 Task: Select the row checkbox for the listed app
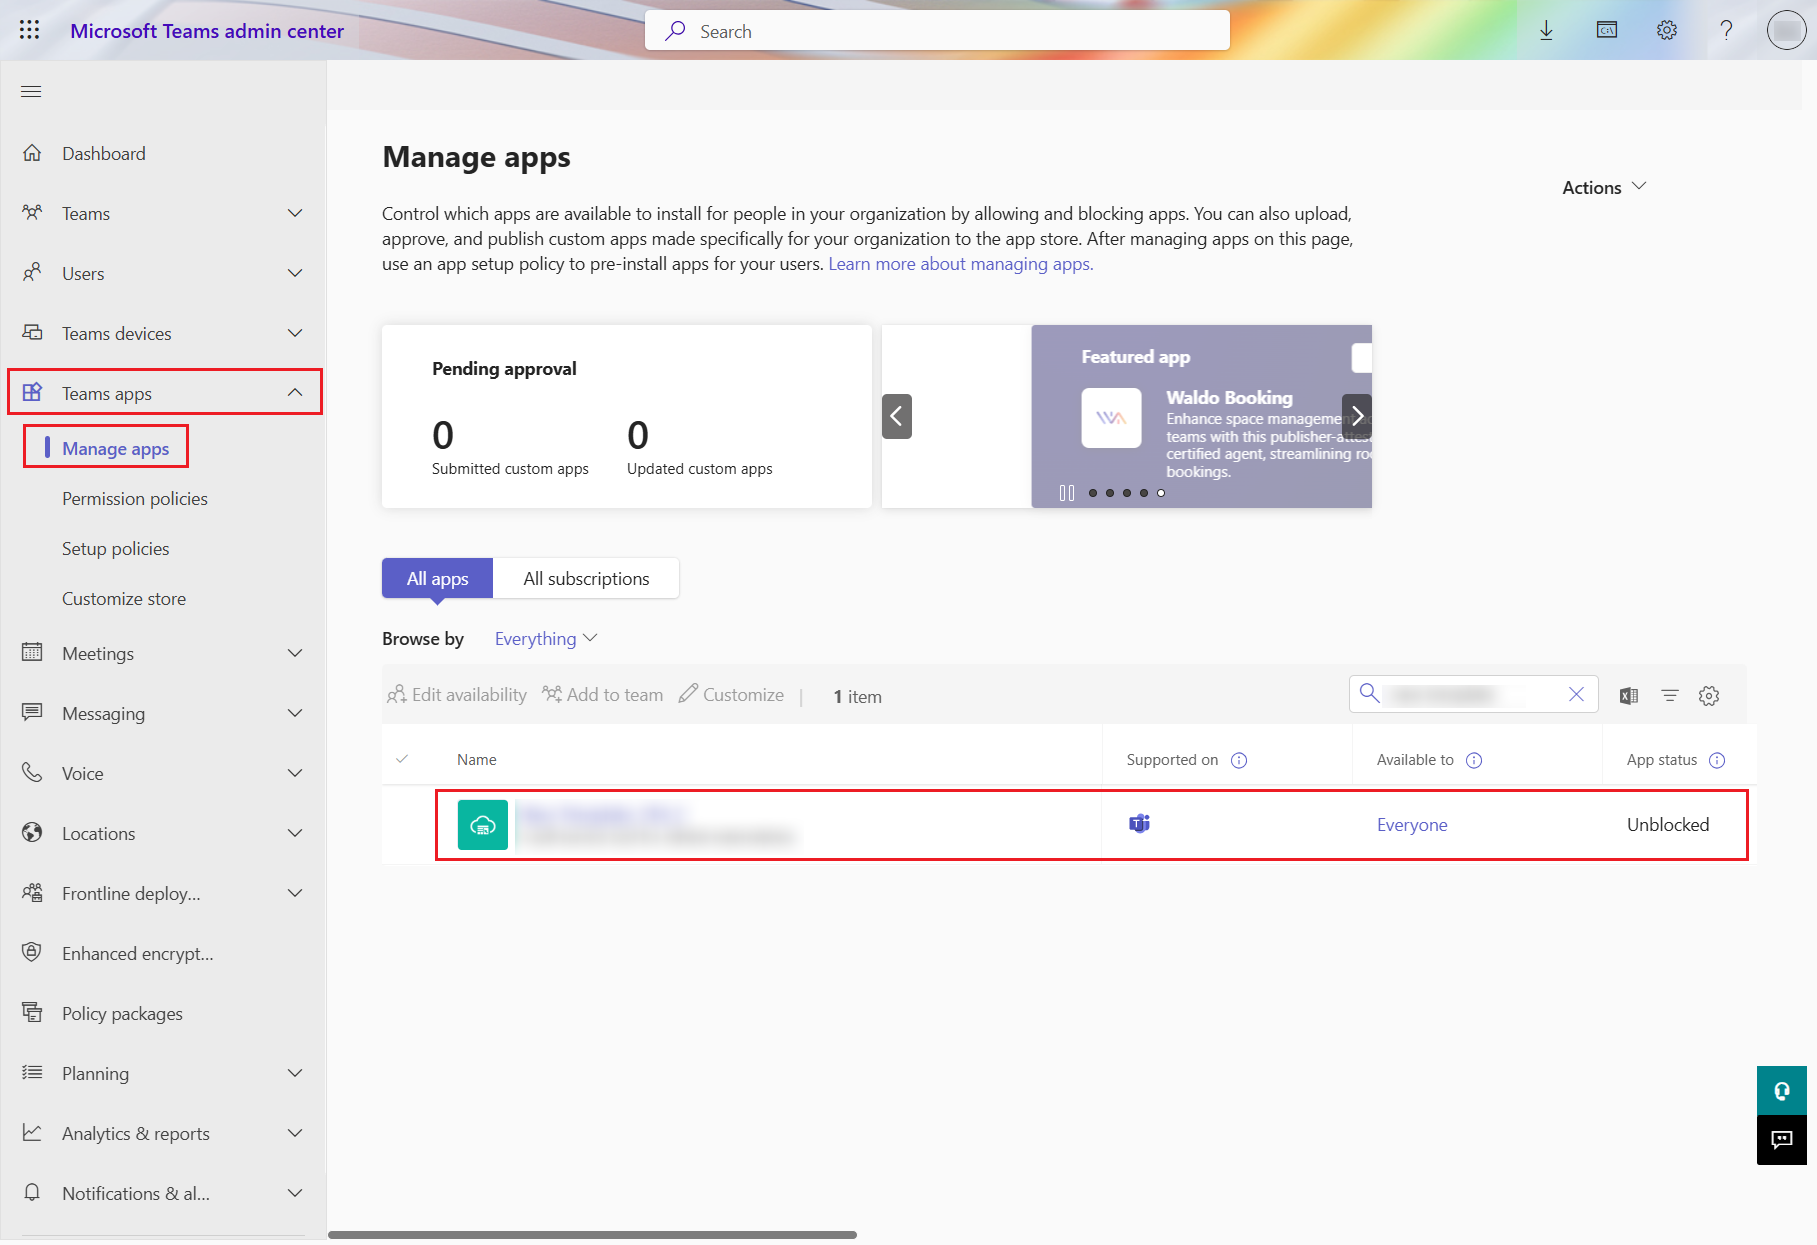(x=404, y=824)
